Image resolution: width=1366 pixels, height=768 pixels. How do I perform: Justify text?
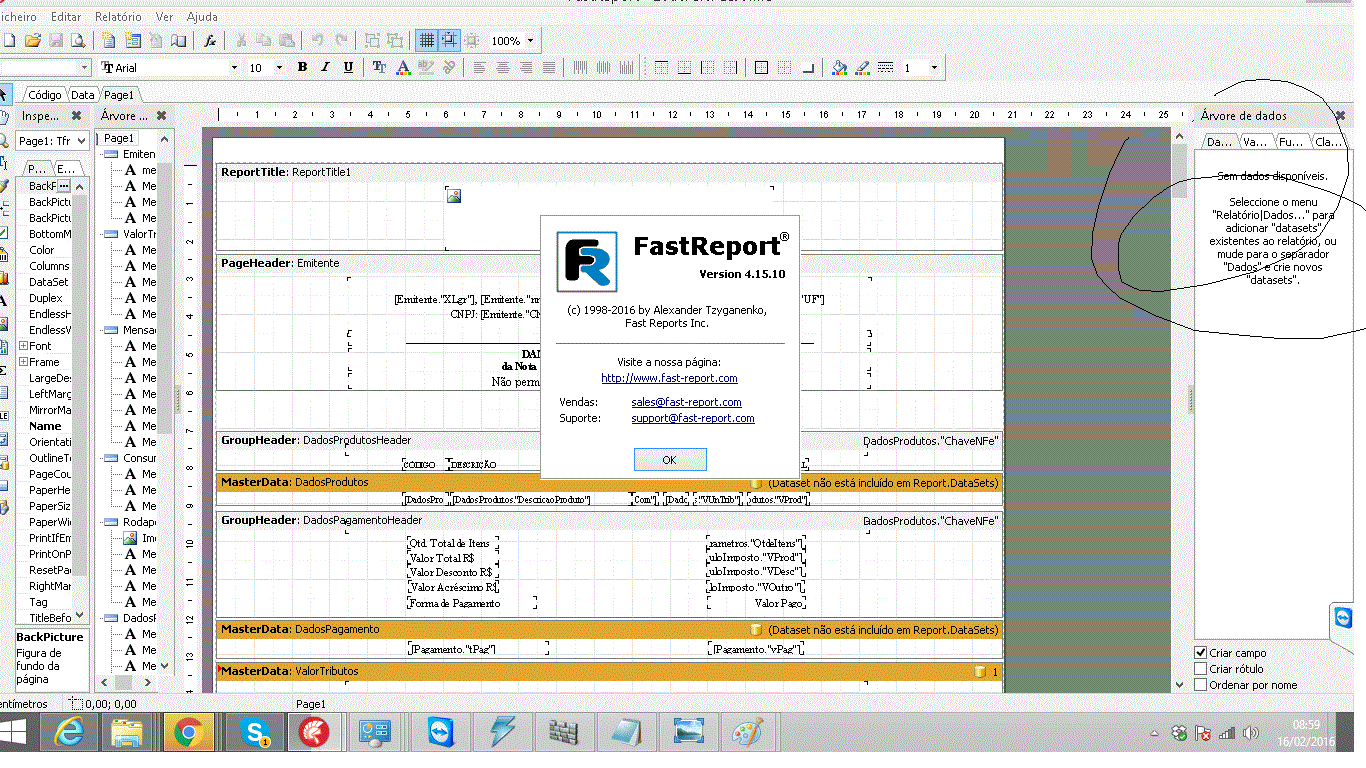[549, 67]
